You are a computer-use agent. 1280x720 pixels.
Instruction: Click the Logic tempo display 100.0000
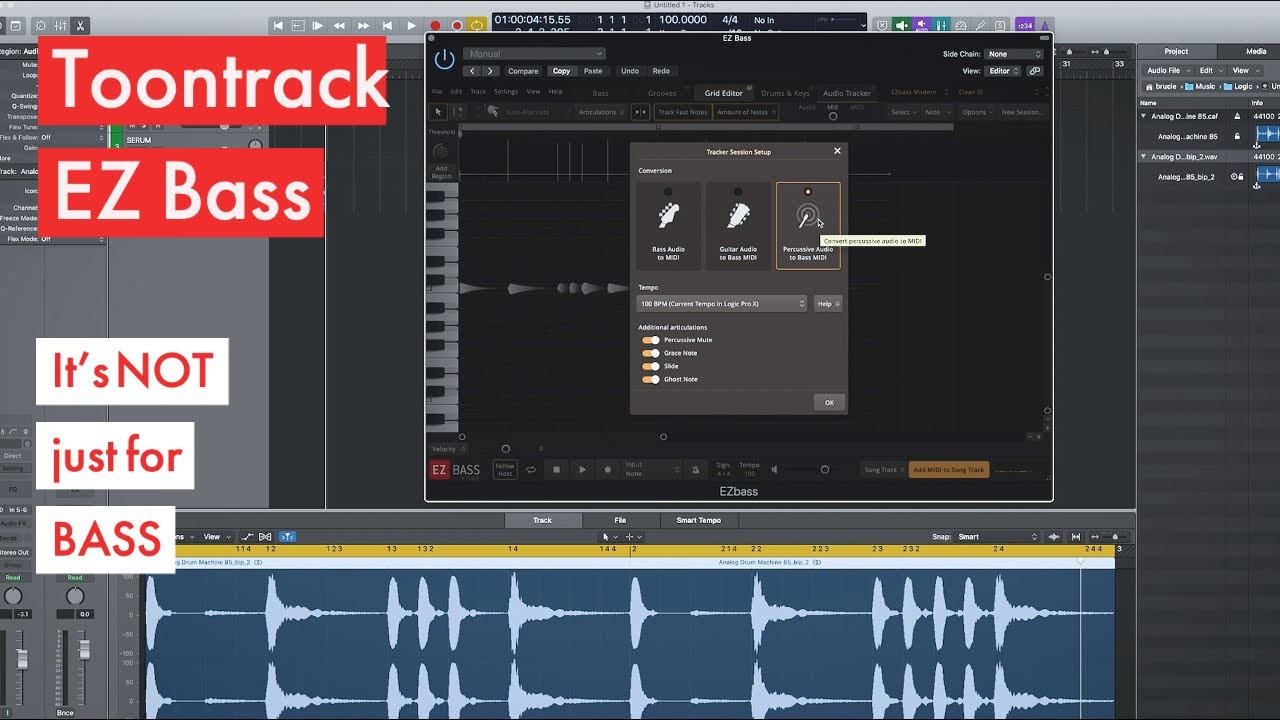pyautogui.click(x=682, y=19)
